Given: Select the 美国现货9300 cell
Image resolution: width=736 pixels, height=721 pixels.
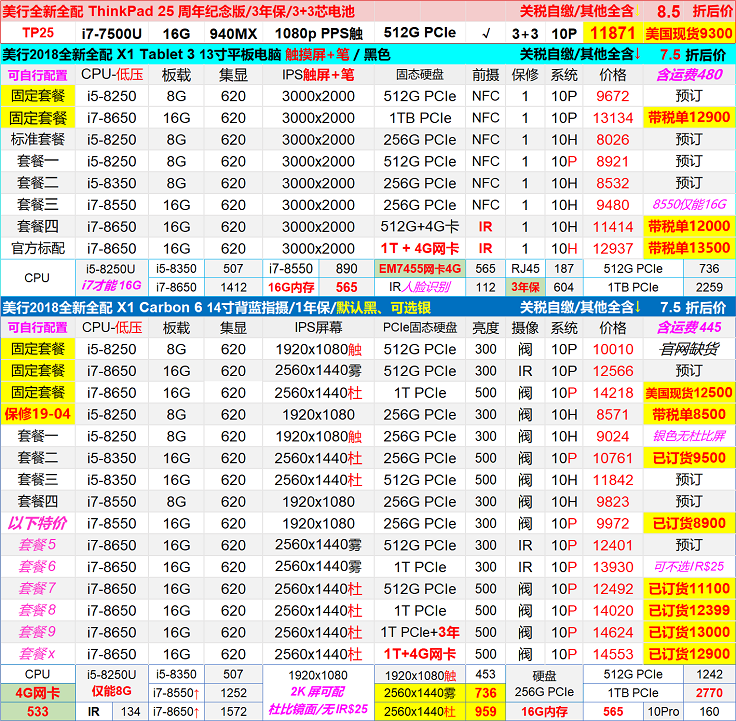Looking at the screenshot, I should tap(689, 33).
